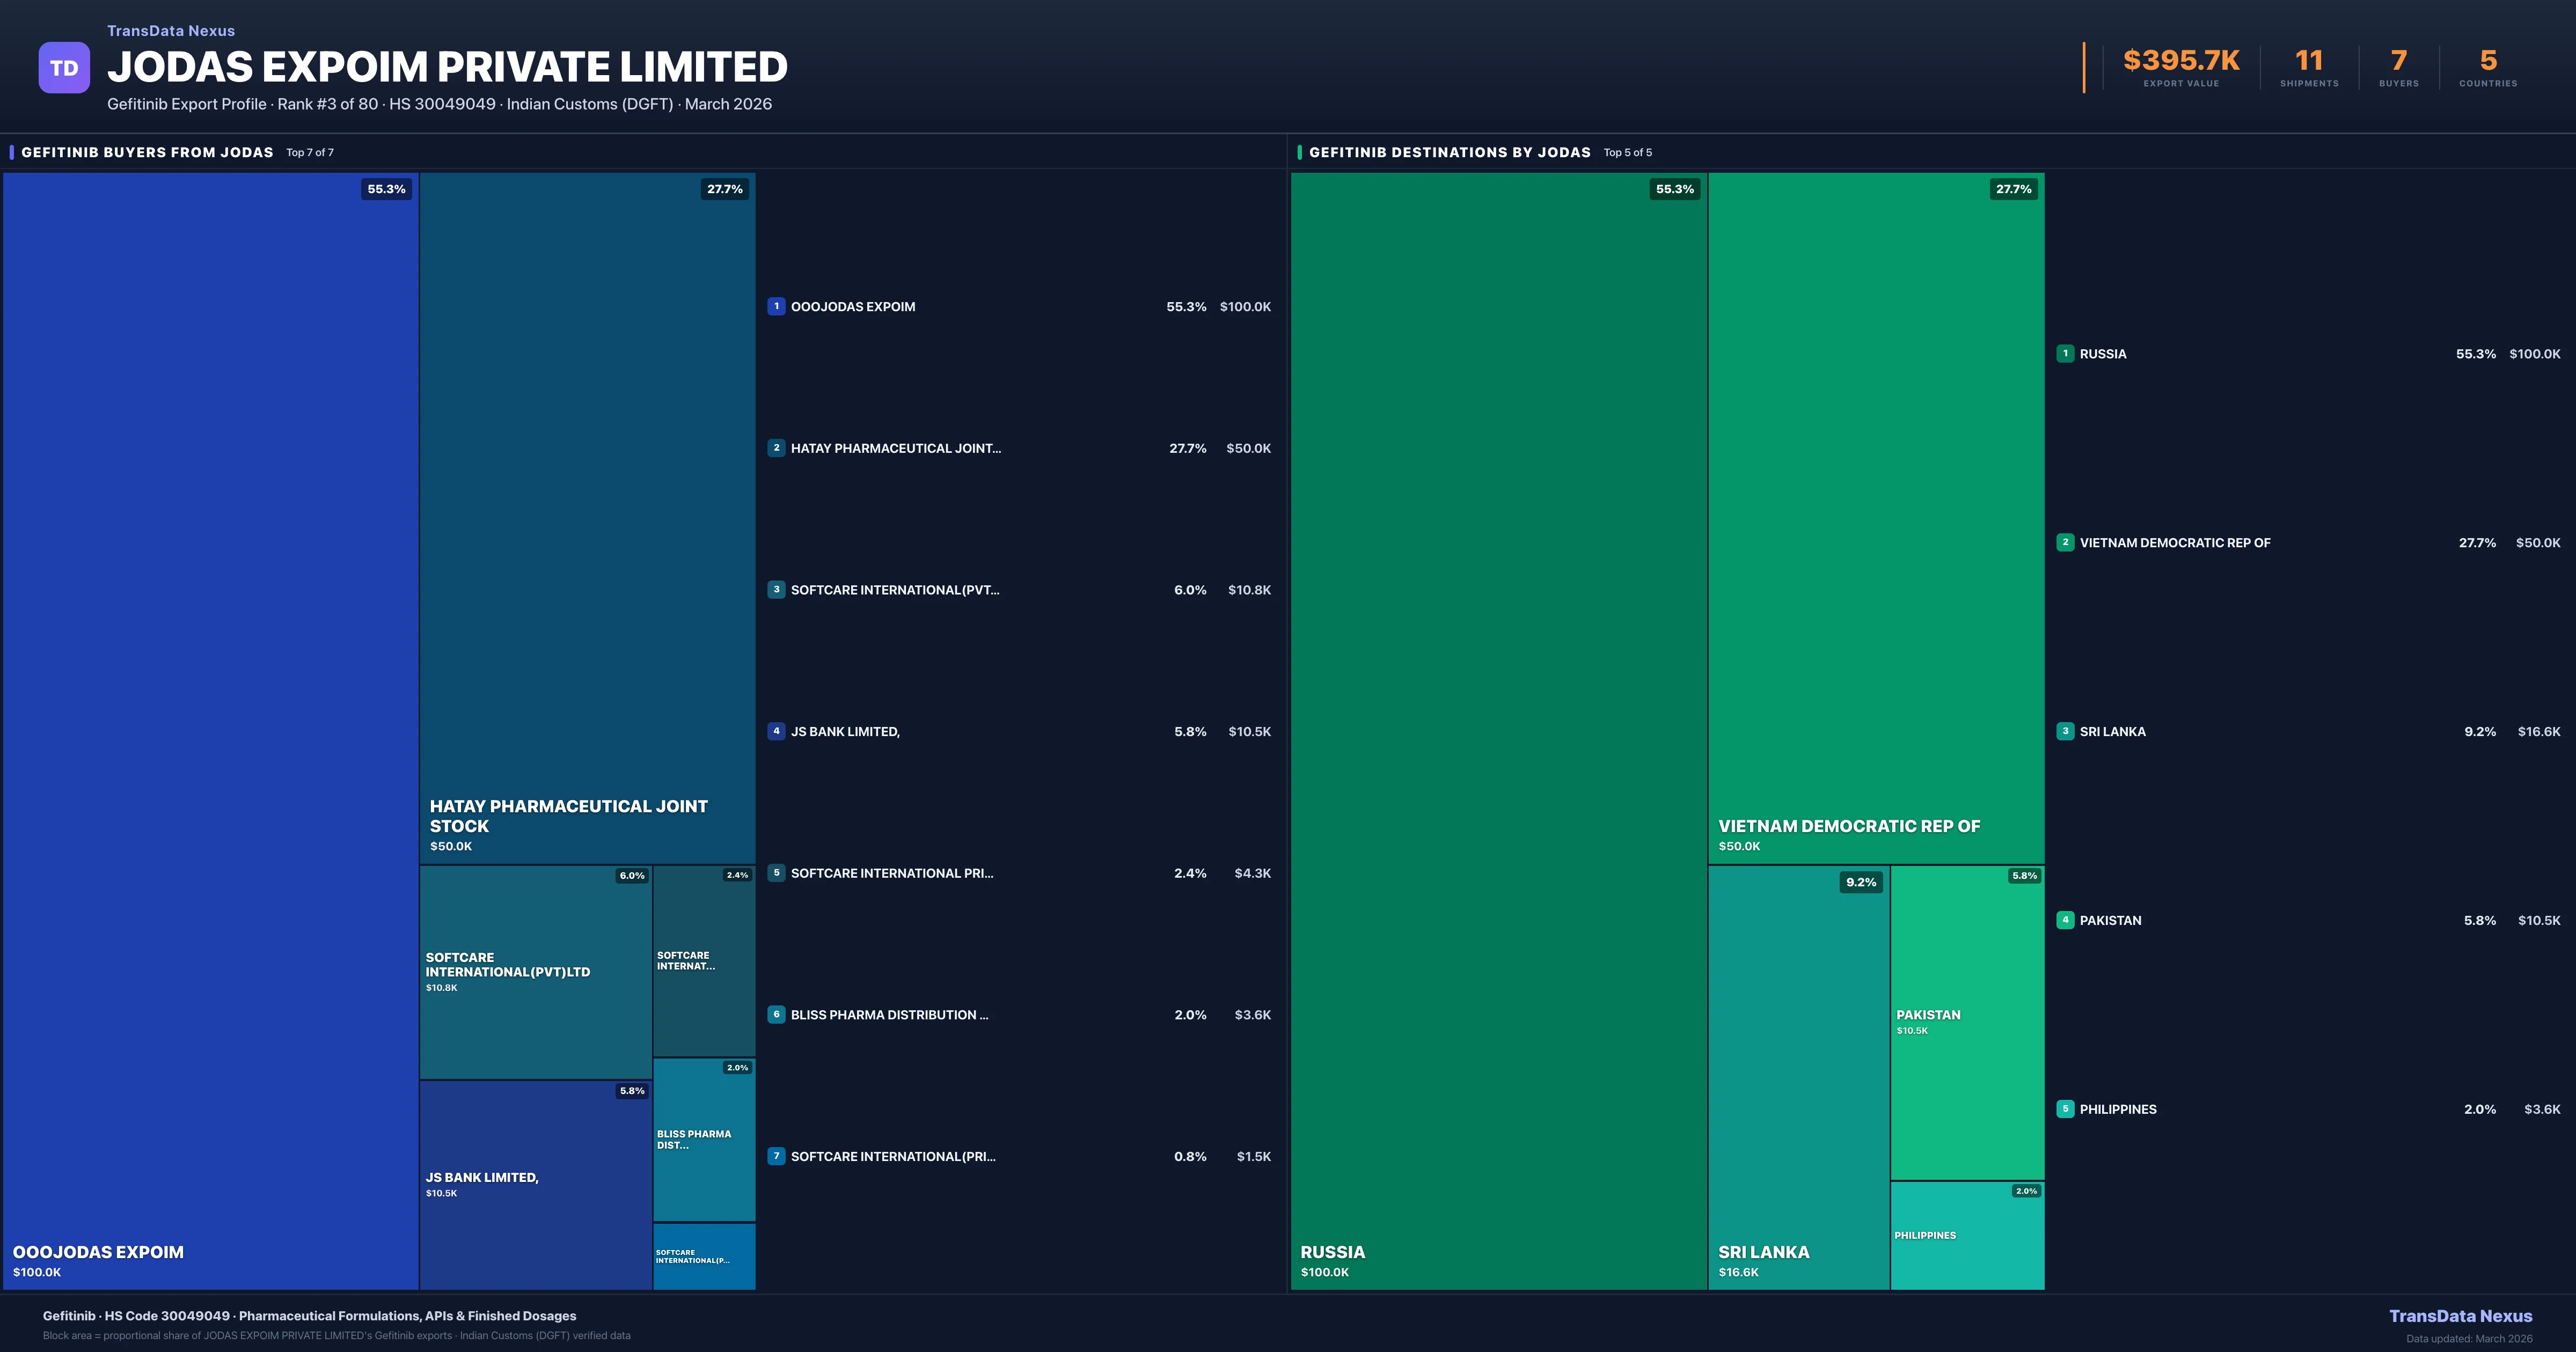This screenshot has width=2576, height=1352.
Task: Select the OOOJODAS EXPOIM treemap block
Action: (x=210, y=730)
